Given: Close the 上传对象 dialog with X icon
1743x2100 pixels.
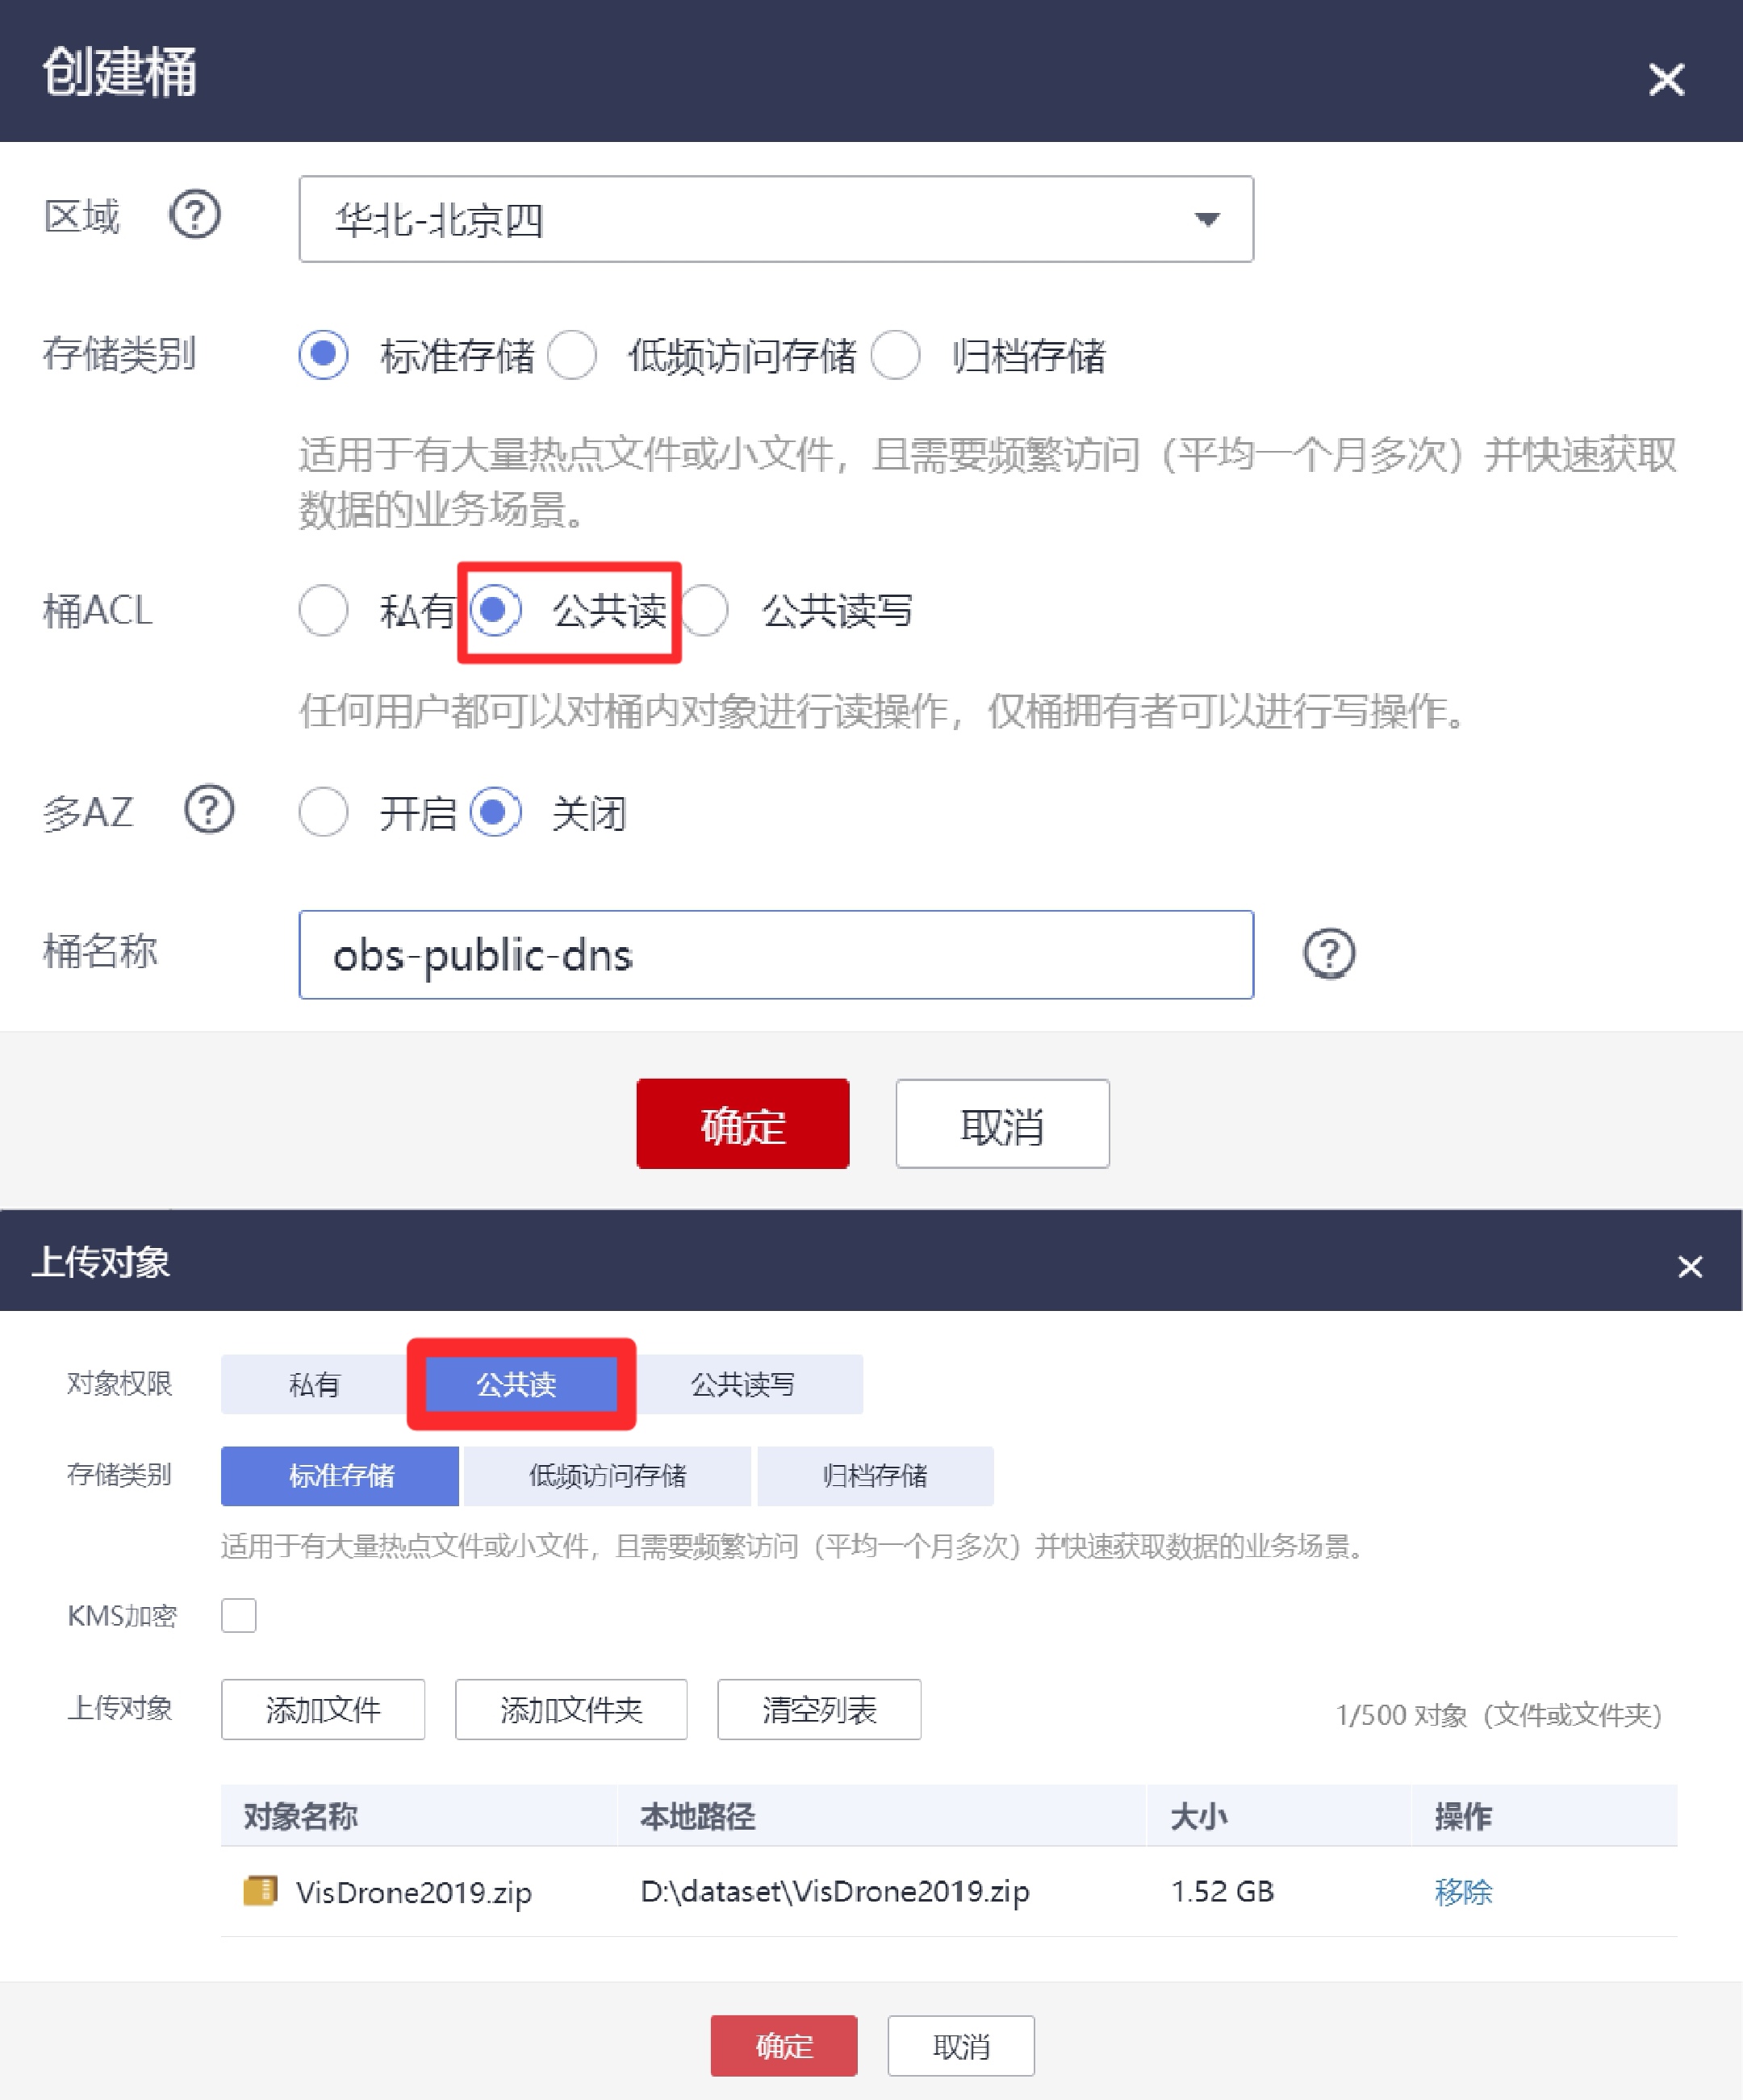Looking at the screenshot, I should [x=1690, y=1267].
